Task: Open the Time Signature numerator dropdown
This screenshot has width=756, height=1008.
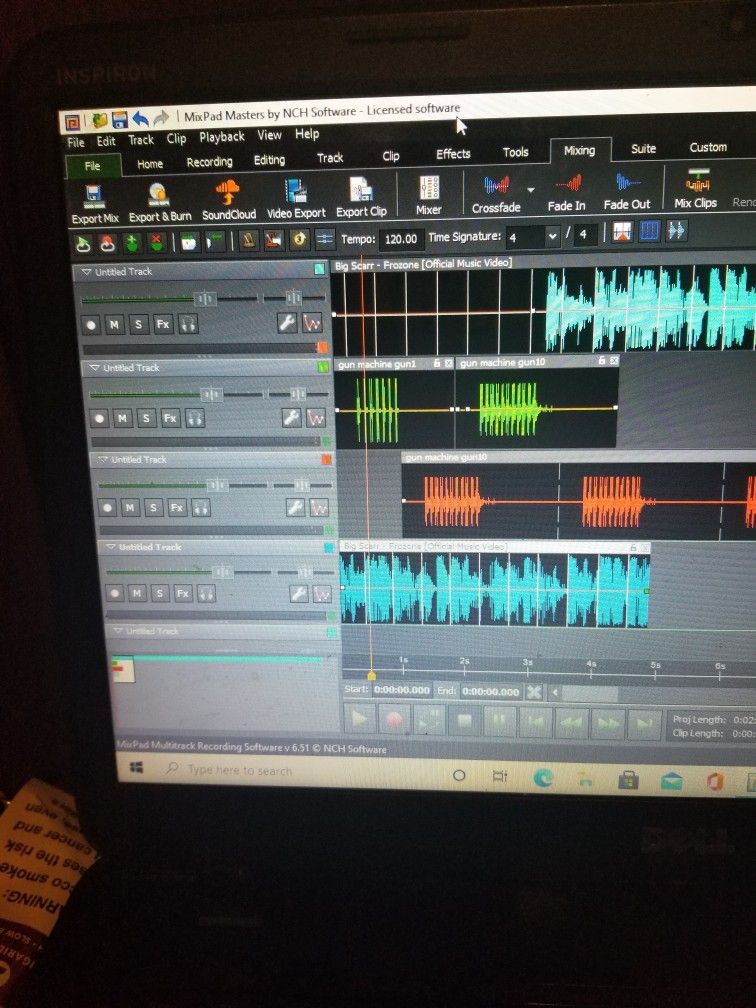Action: point(552,237)
